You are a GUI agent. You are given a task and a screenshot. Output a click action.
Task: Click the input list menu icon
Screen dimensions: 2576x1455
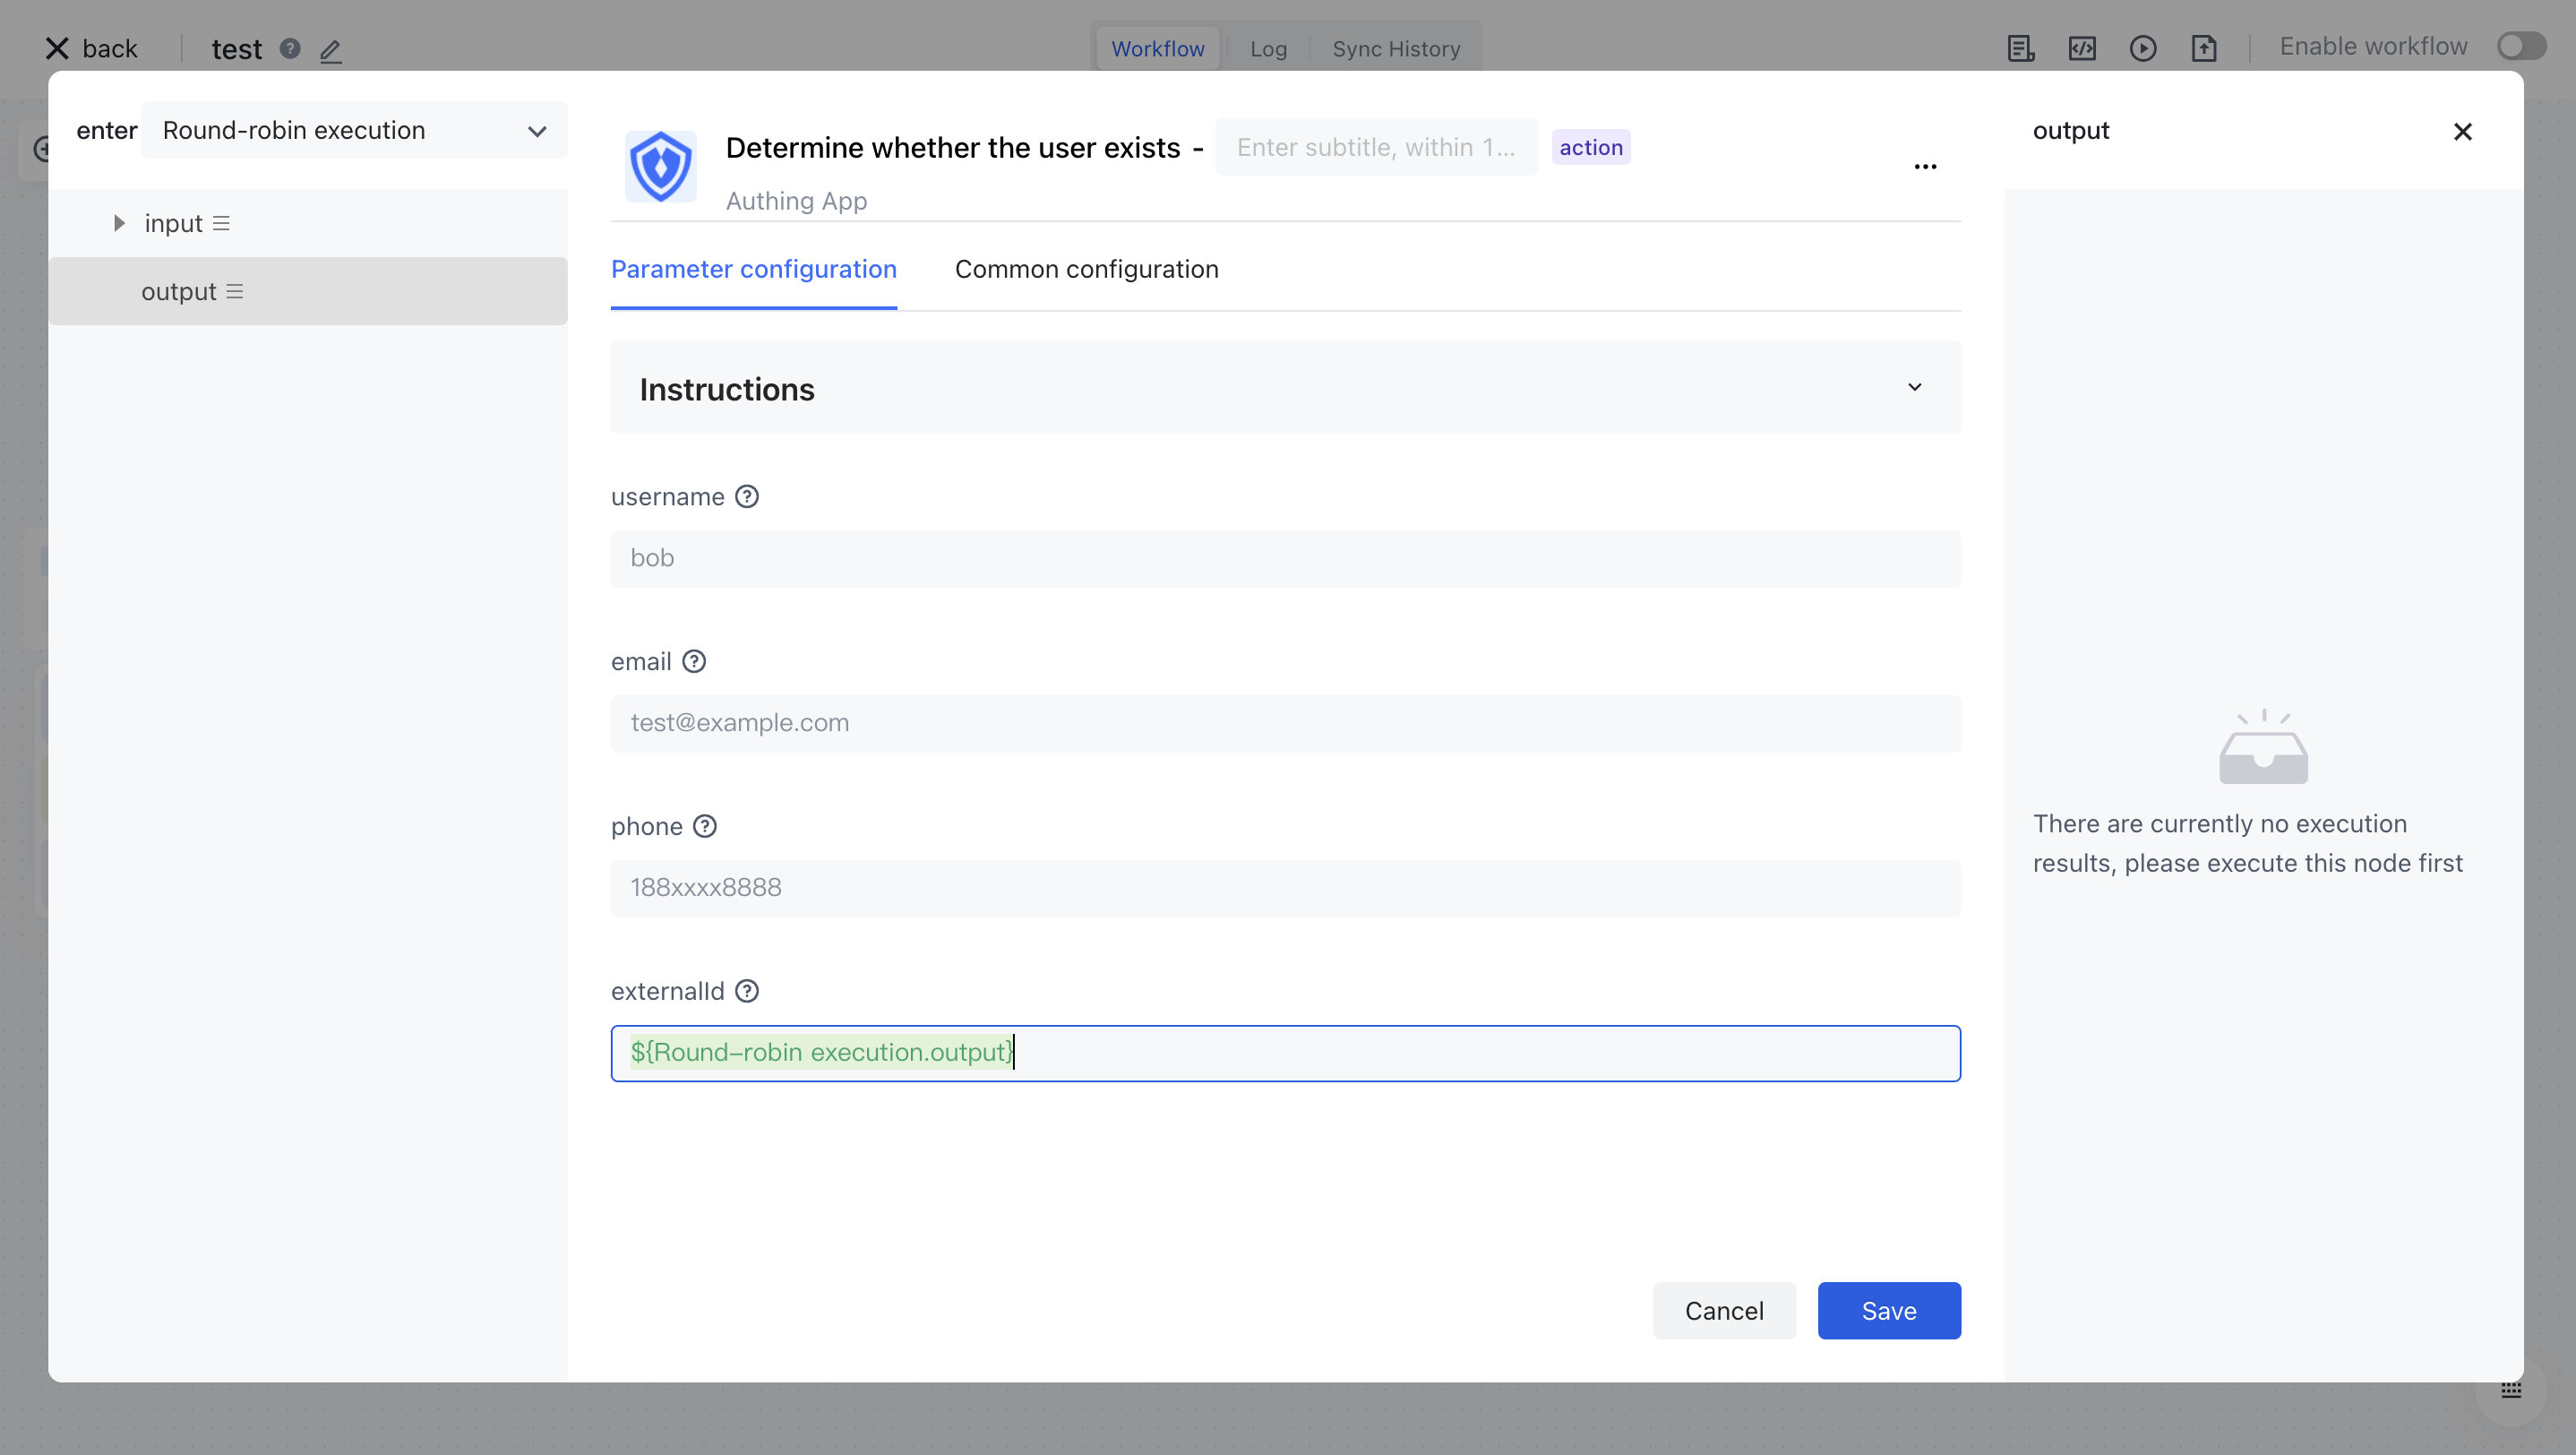click(x=221, y=224)
